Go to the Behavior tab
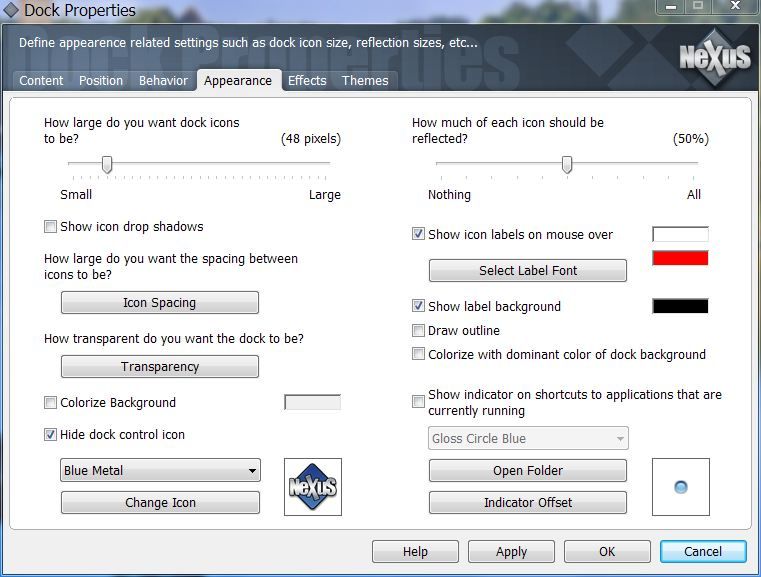761x577 pixels. point(163,81)
